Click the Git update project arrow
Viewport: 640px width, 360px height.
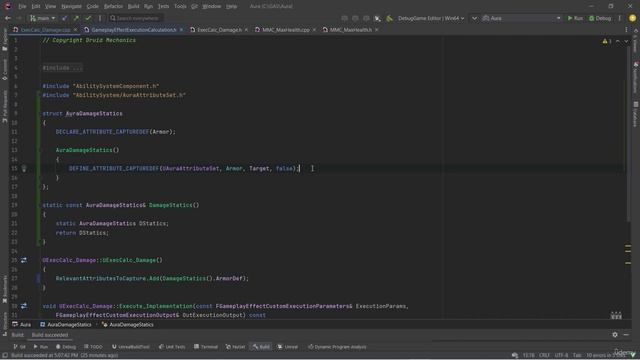(x=64, y=18)
